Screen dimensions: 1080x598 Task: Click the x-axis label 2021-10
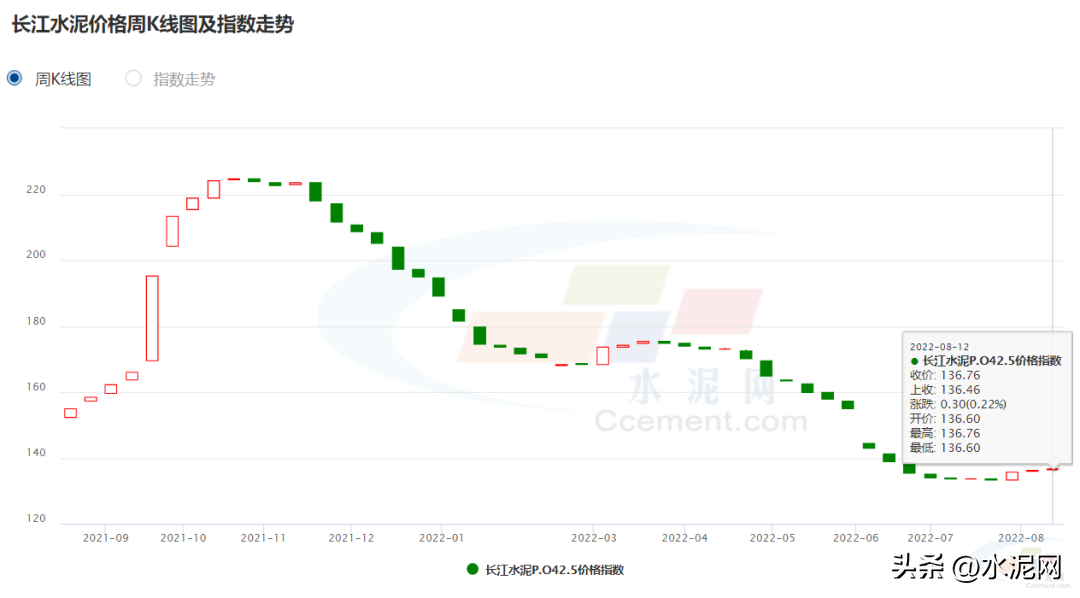pos(183,538)
